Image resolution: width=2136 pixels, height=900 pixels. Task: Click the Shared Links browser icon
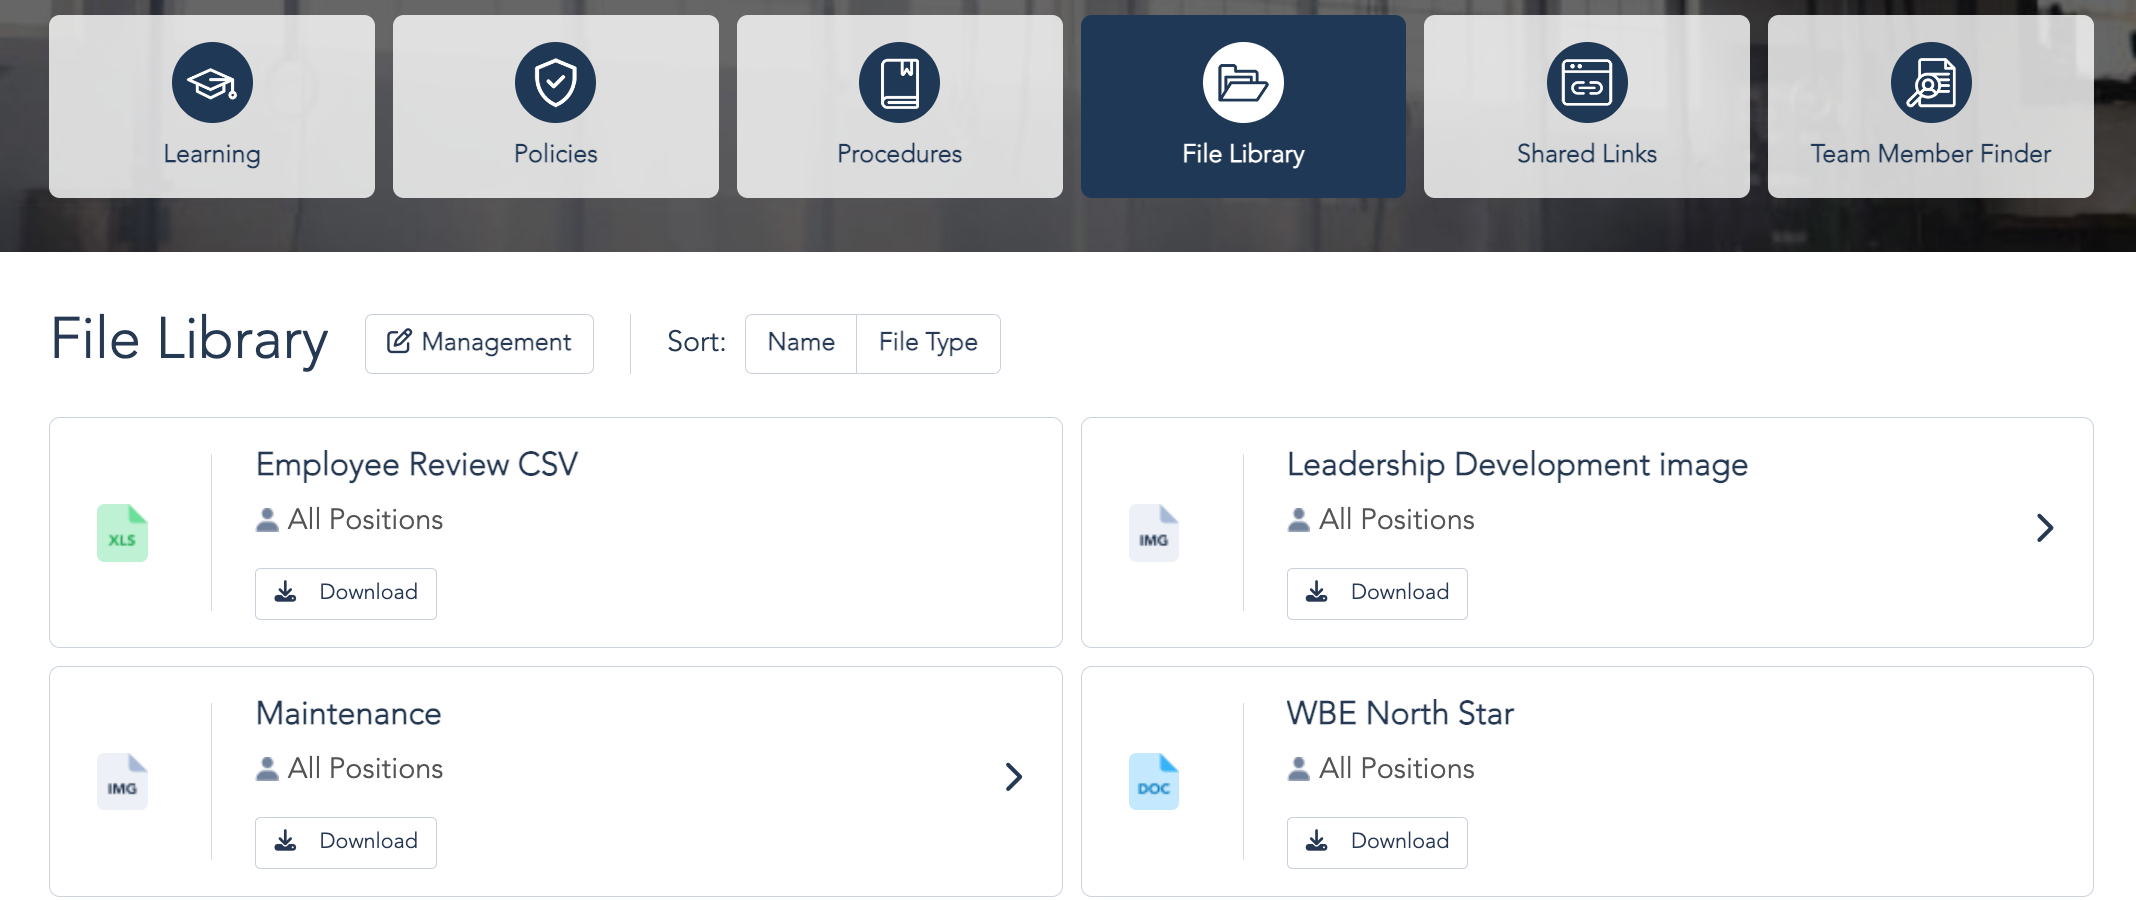coord(1587,82)
